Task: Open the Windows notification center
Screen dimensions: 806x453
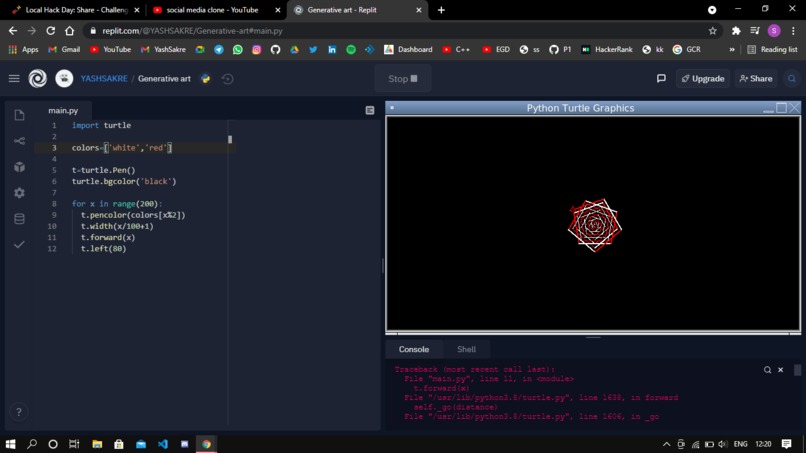Action: [x=786, y=444]
